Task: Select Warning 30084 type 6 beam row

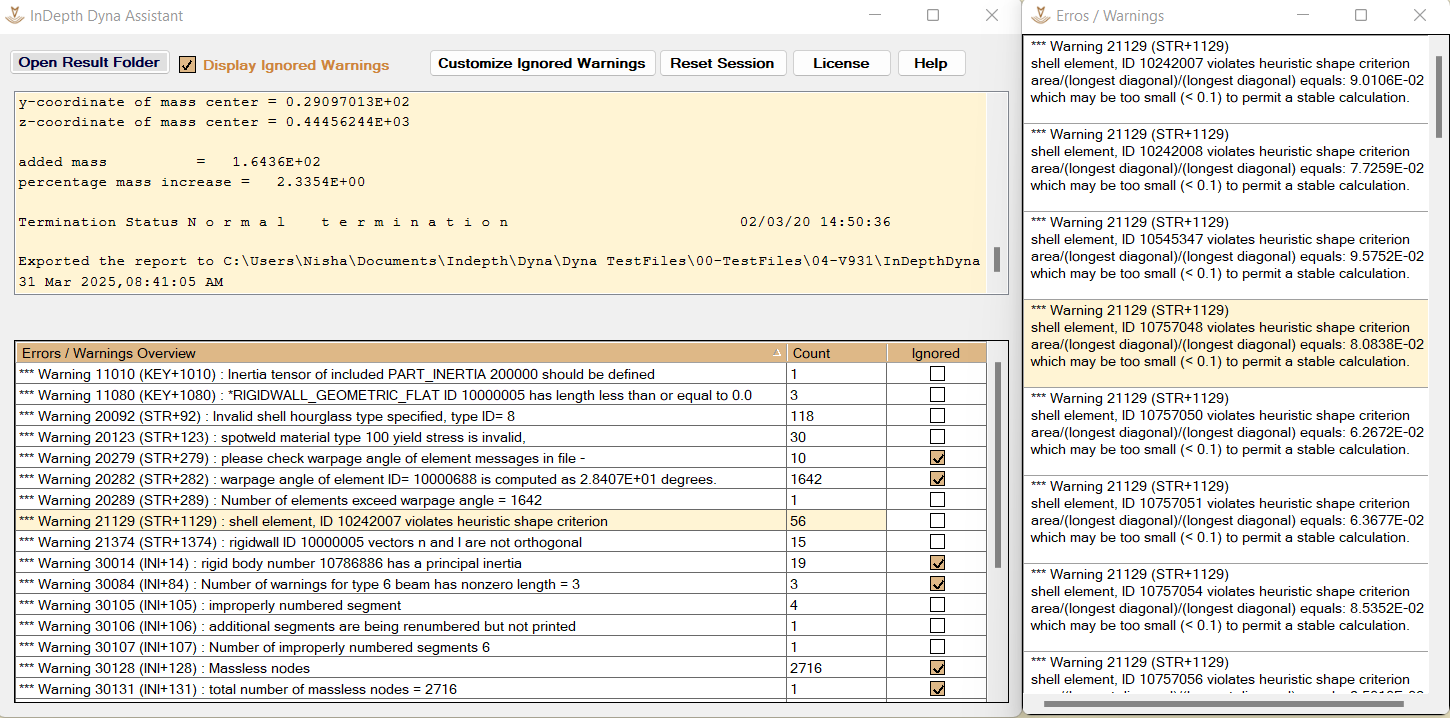Action: tap(501, 584)
